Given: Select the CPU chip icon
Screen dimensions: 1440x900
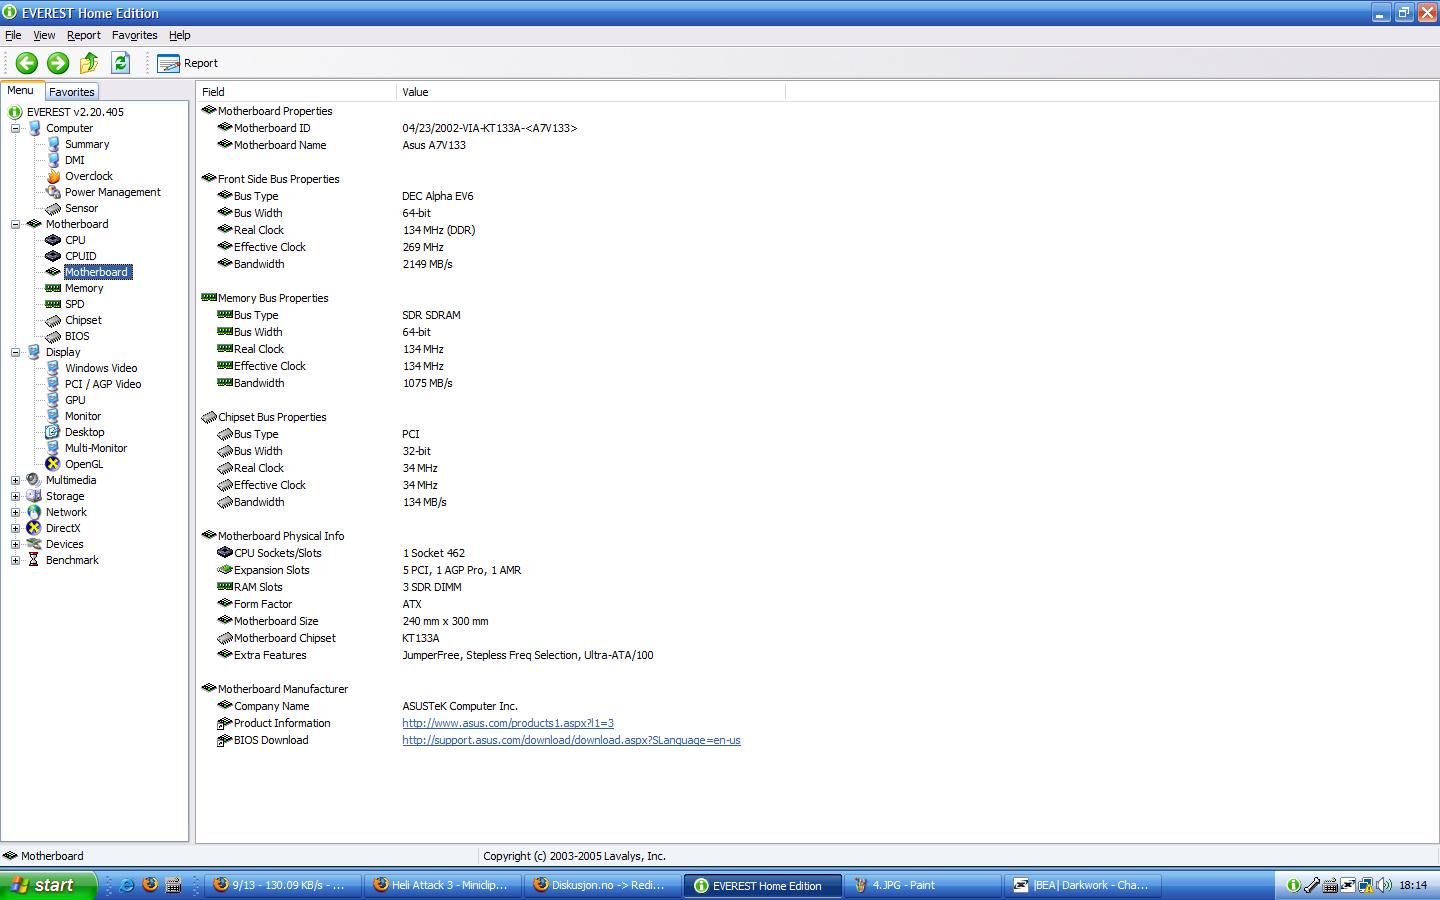Looking at the screenshot, I should [x=54, y=240].
